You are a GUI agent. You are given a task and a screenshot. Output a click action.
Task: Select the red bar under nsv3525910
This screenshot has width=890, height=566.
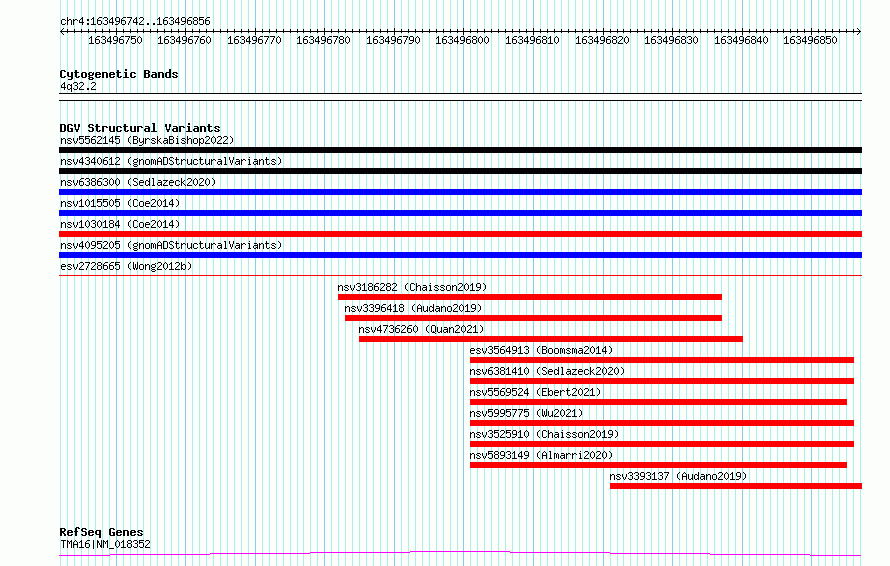coord(662,444)
